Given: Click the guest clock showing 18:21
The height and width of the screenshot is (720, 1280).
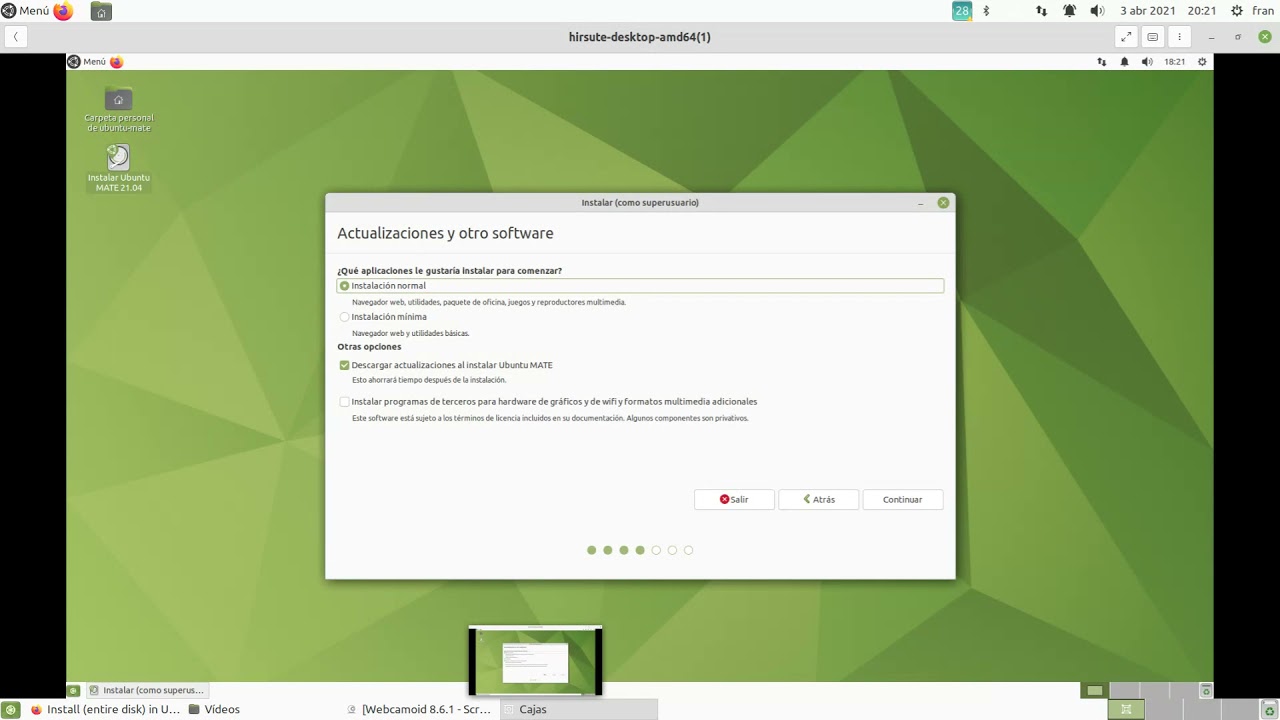Looking at the screenshot, I should pyautogui.click(x=1175, y=62).
